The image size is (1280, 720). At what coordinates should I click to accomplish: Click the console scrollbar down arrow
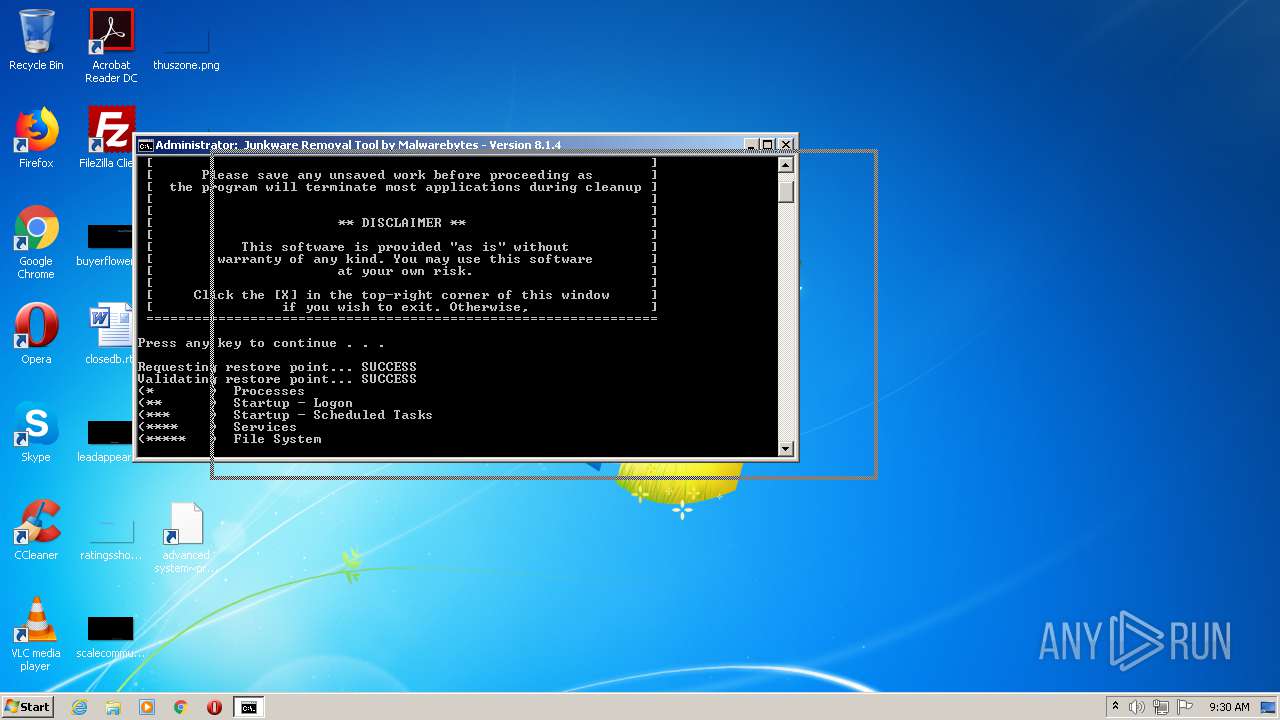click(786, 449)
